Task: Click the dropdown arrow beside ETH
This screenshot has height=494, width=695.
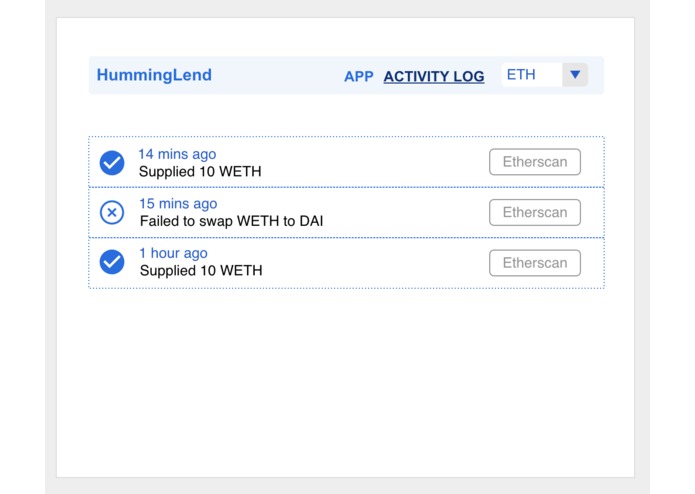Action: click(x=575, y=74)
